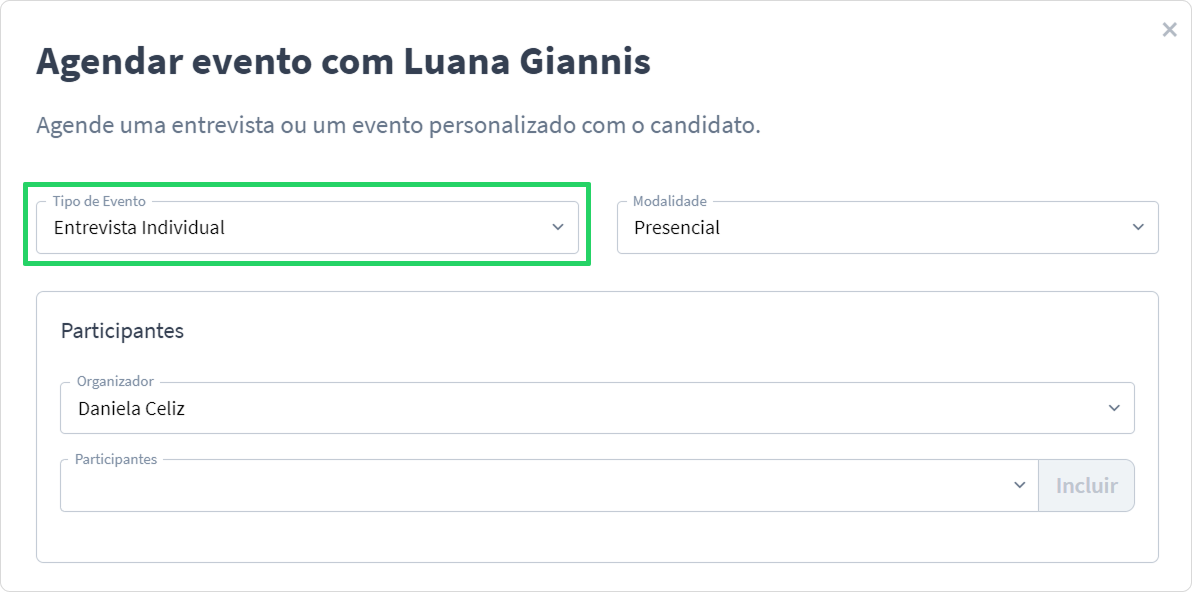Image resolution: width=1192 pixels, height=592 pixels.
Task: Click the Tipo de Evento label
Action: (99, 201)
